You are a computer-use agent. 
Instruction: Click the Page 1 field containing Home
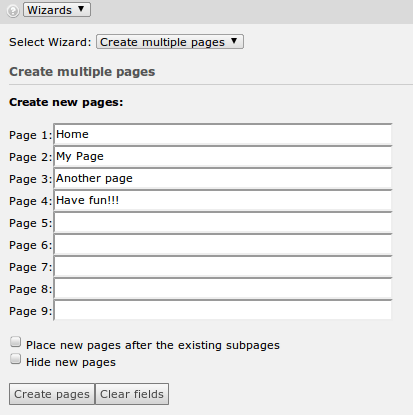click(223, 134)
